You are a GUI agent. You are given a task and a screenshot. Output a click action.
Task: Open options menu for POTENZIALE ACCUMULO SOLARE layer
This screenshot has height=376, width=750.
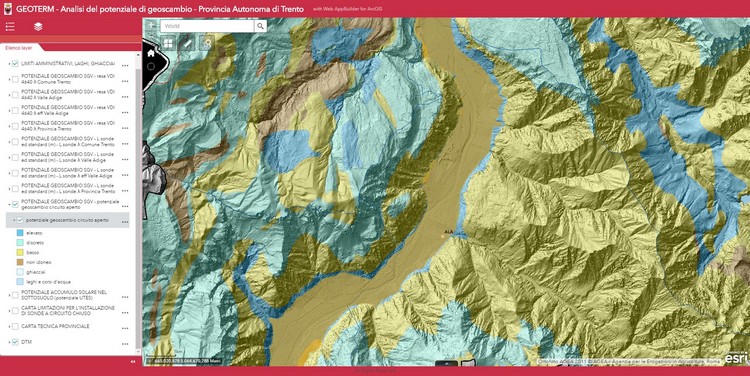(x=125, y=297)
